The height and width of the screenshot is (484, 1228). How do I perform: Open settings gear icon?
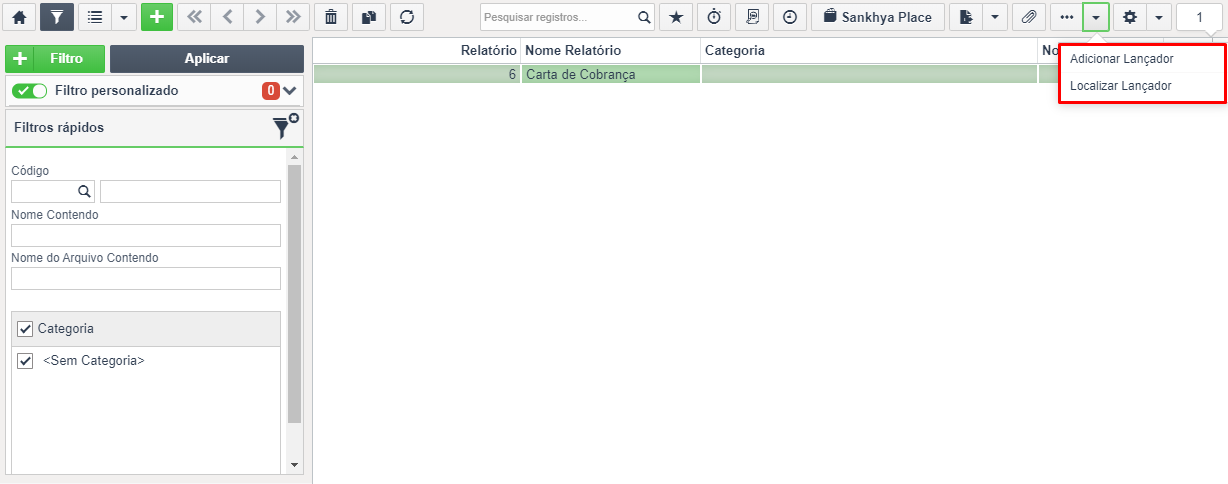pyautogui.click(x=1130, y=17)
